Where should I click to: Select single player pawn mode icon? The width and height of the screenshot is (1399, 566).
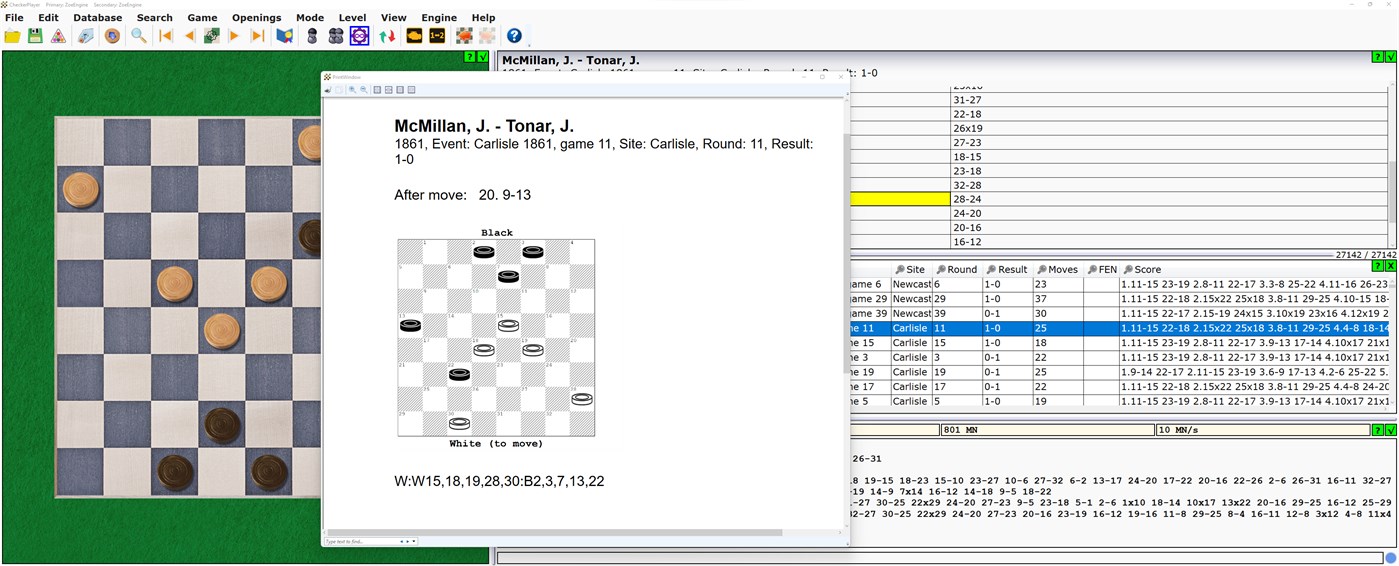click(x=312, y=36)
